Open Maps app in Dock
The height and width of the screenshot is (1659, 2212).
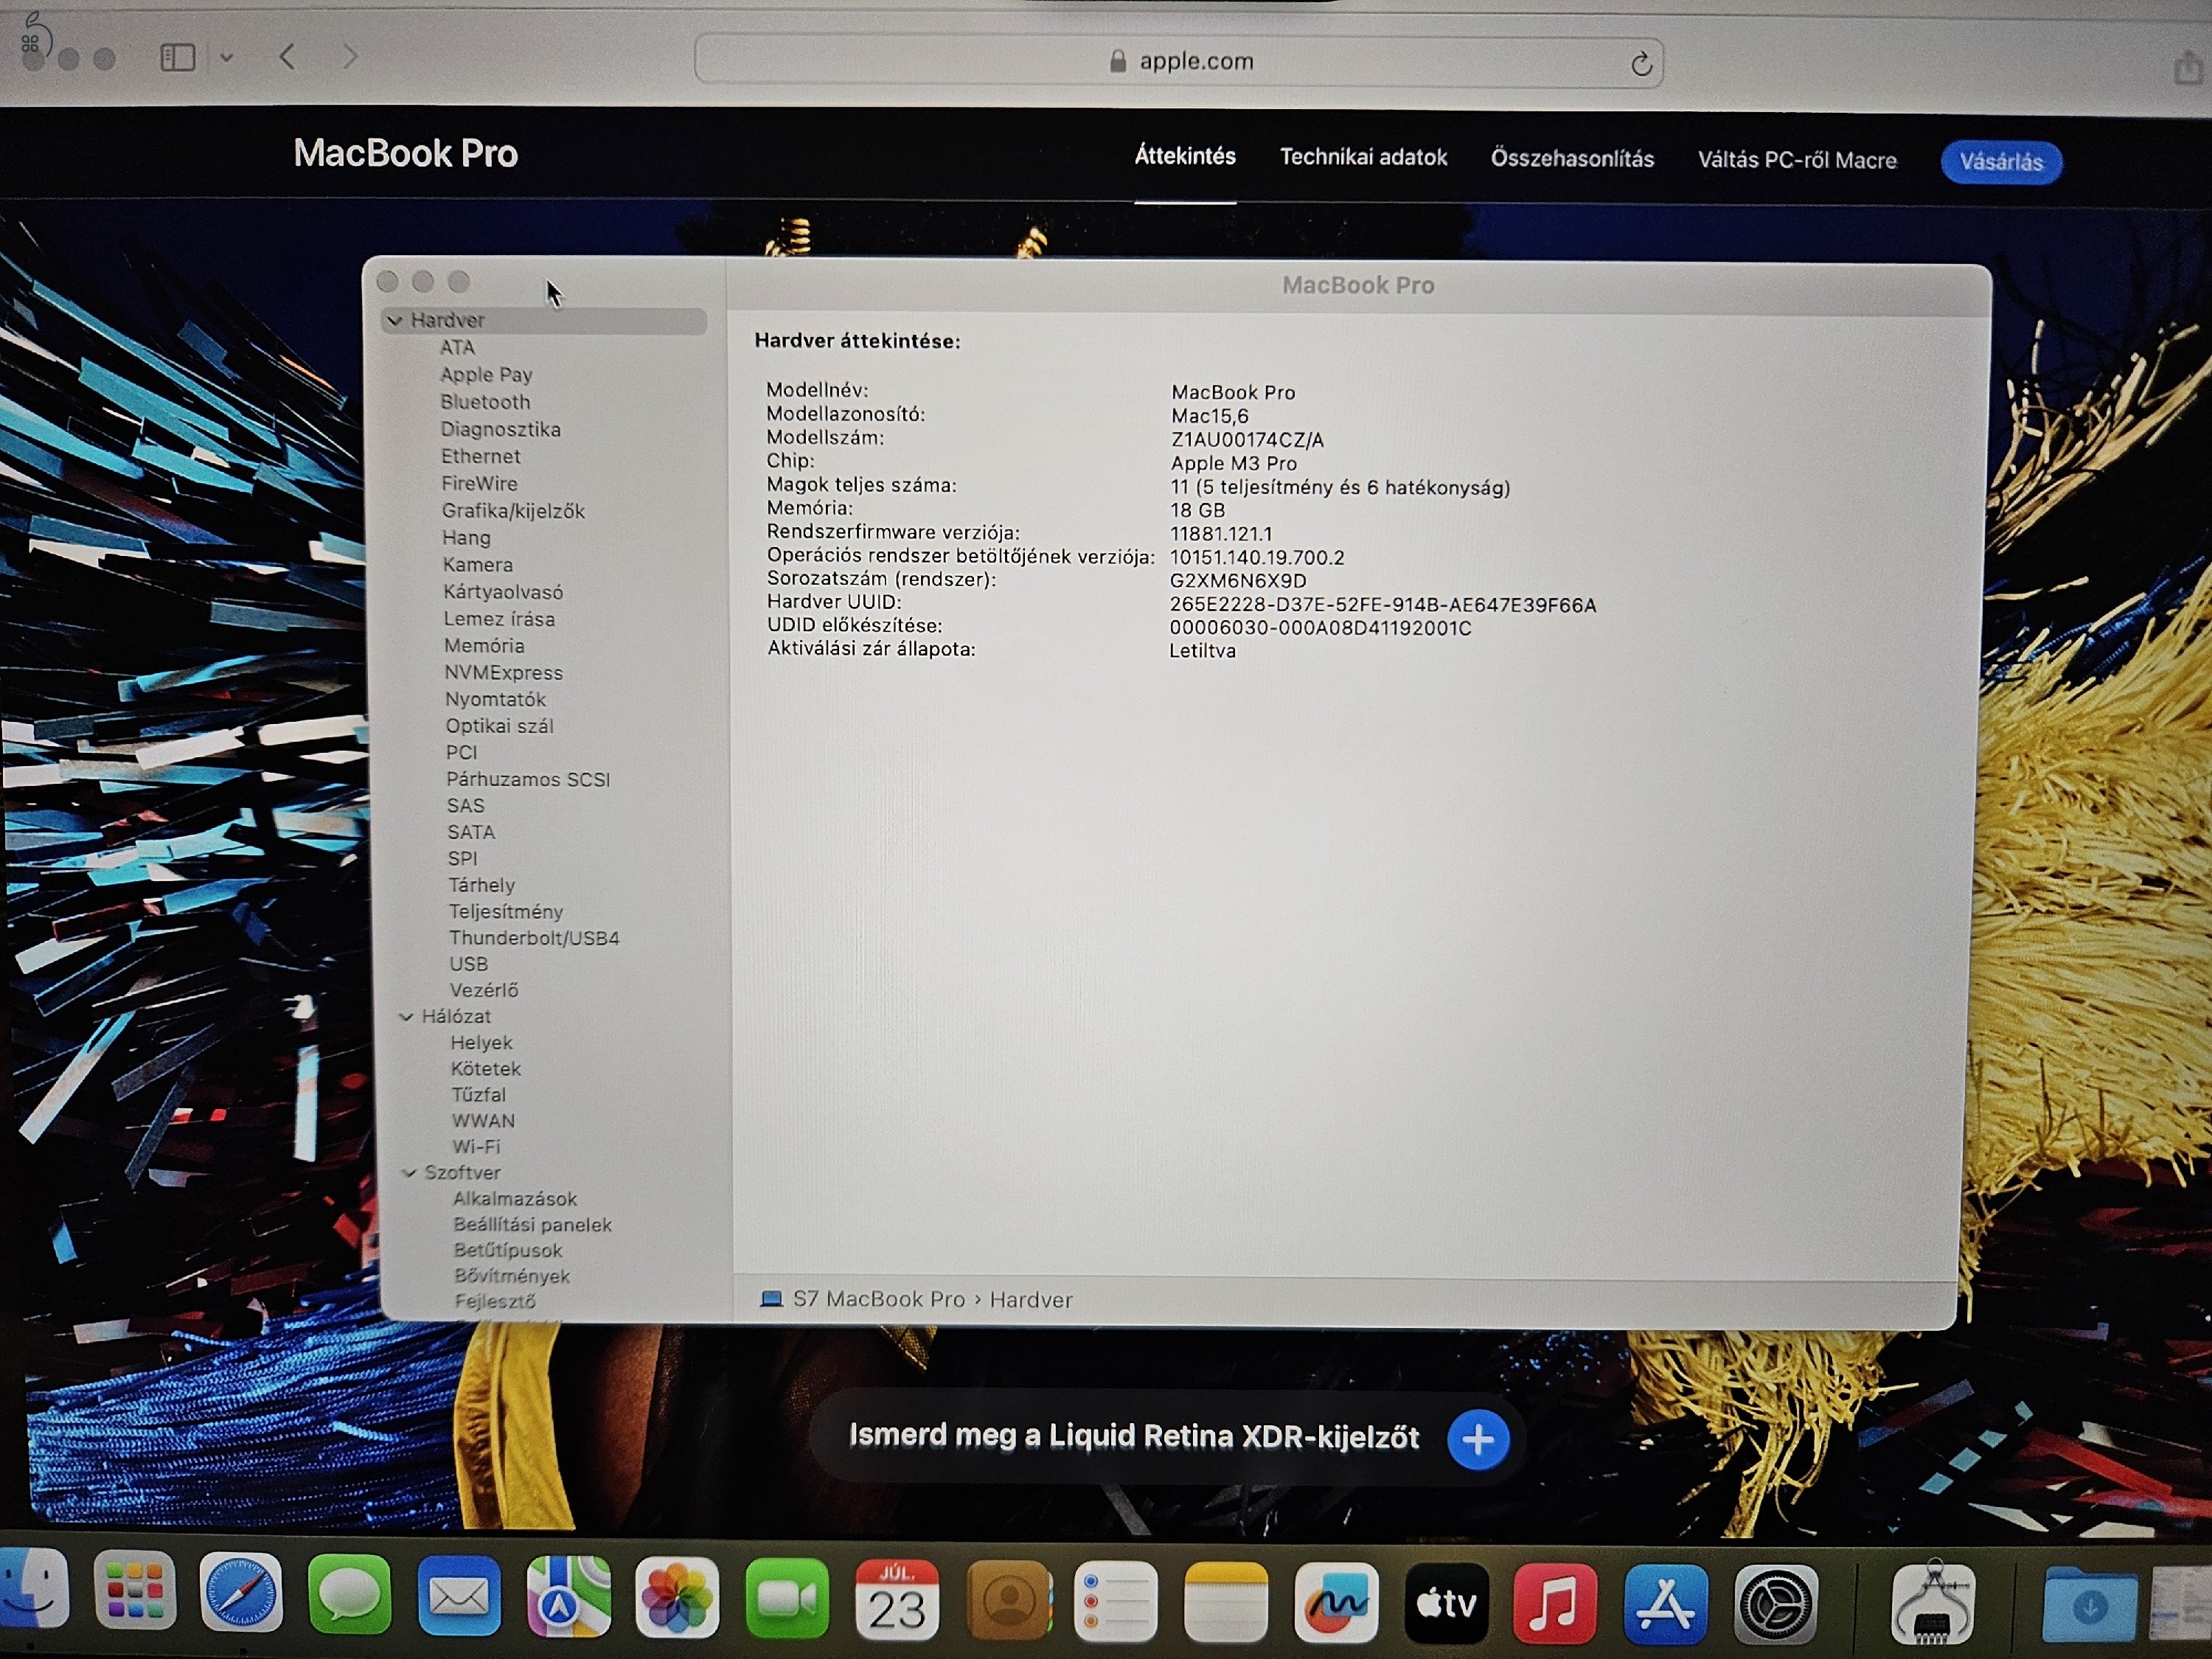click(x=569, y=1597)
